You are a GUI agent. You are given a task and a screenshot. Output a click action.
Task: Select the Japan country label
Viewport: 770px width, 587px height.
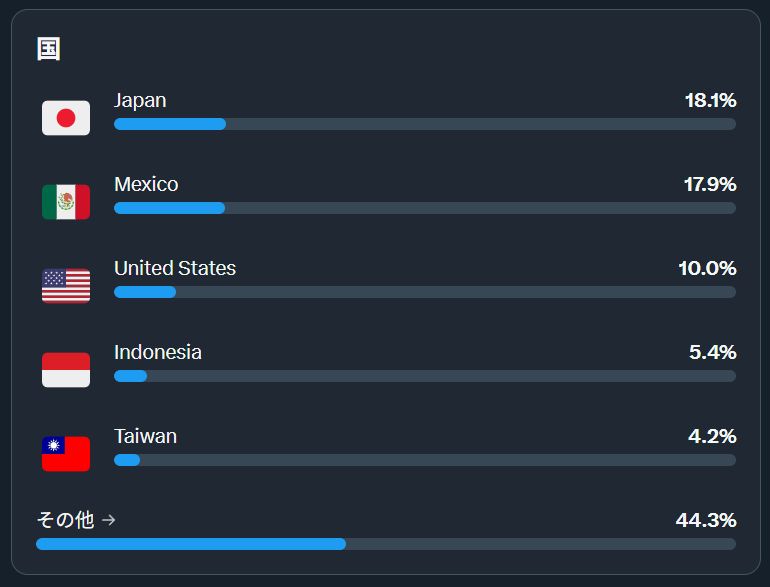(140, 100)
